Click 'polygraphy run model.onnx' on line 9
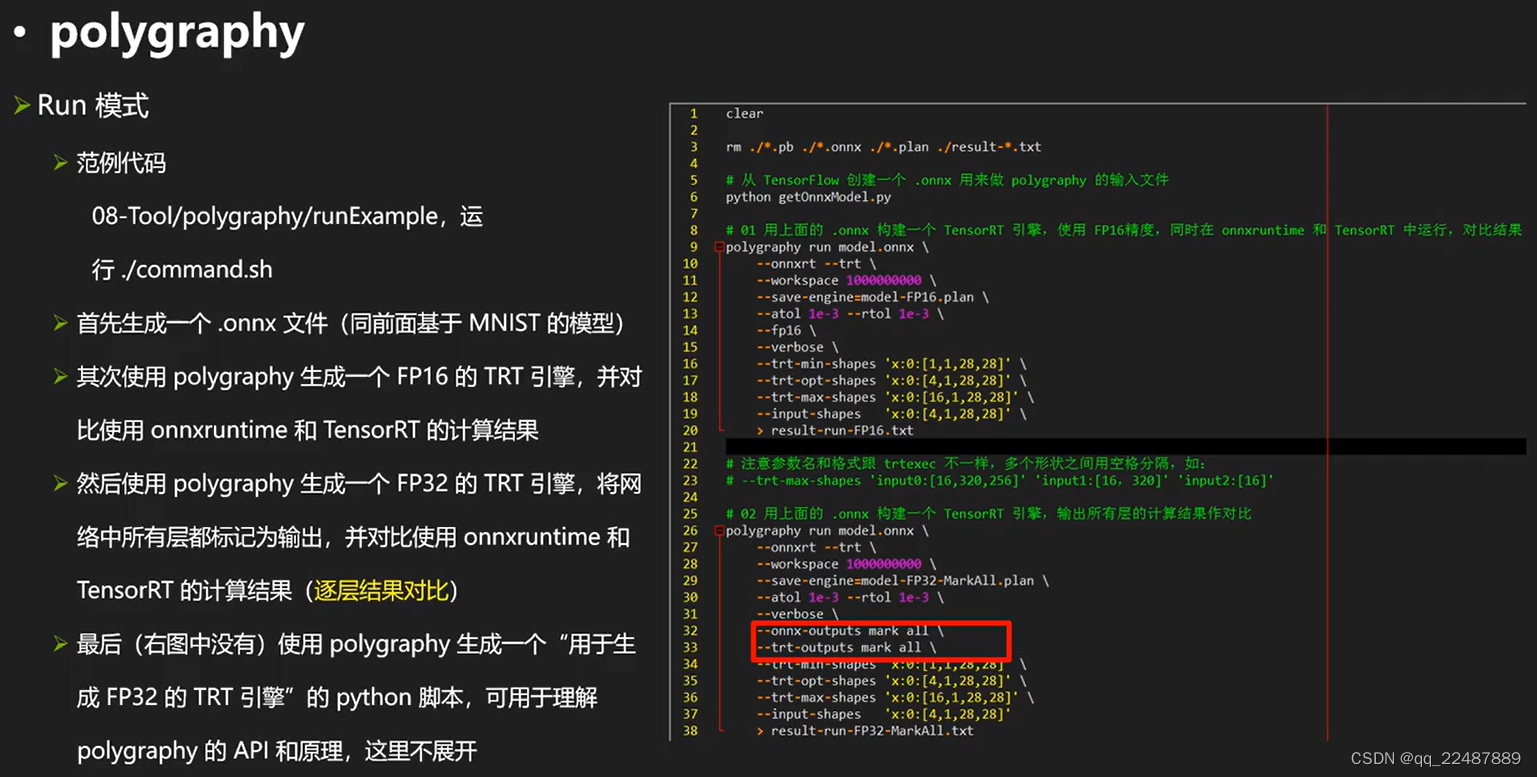1537x777 pixels. (x=827, y=247)
